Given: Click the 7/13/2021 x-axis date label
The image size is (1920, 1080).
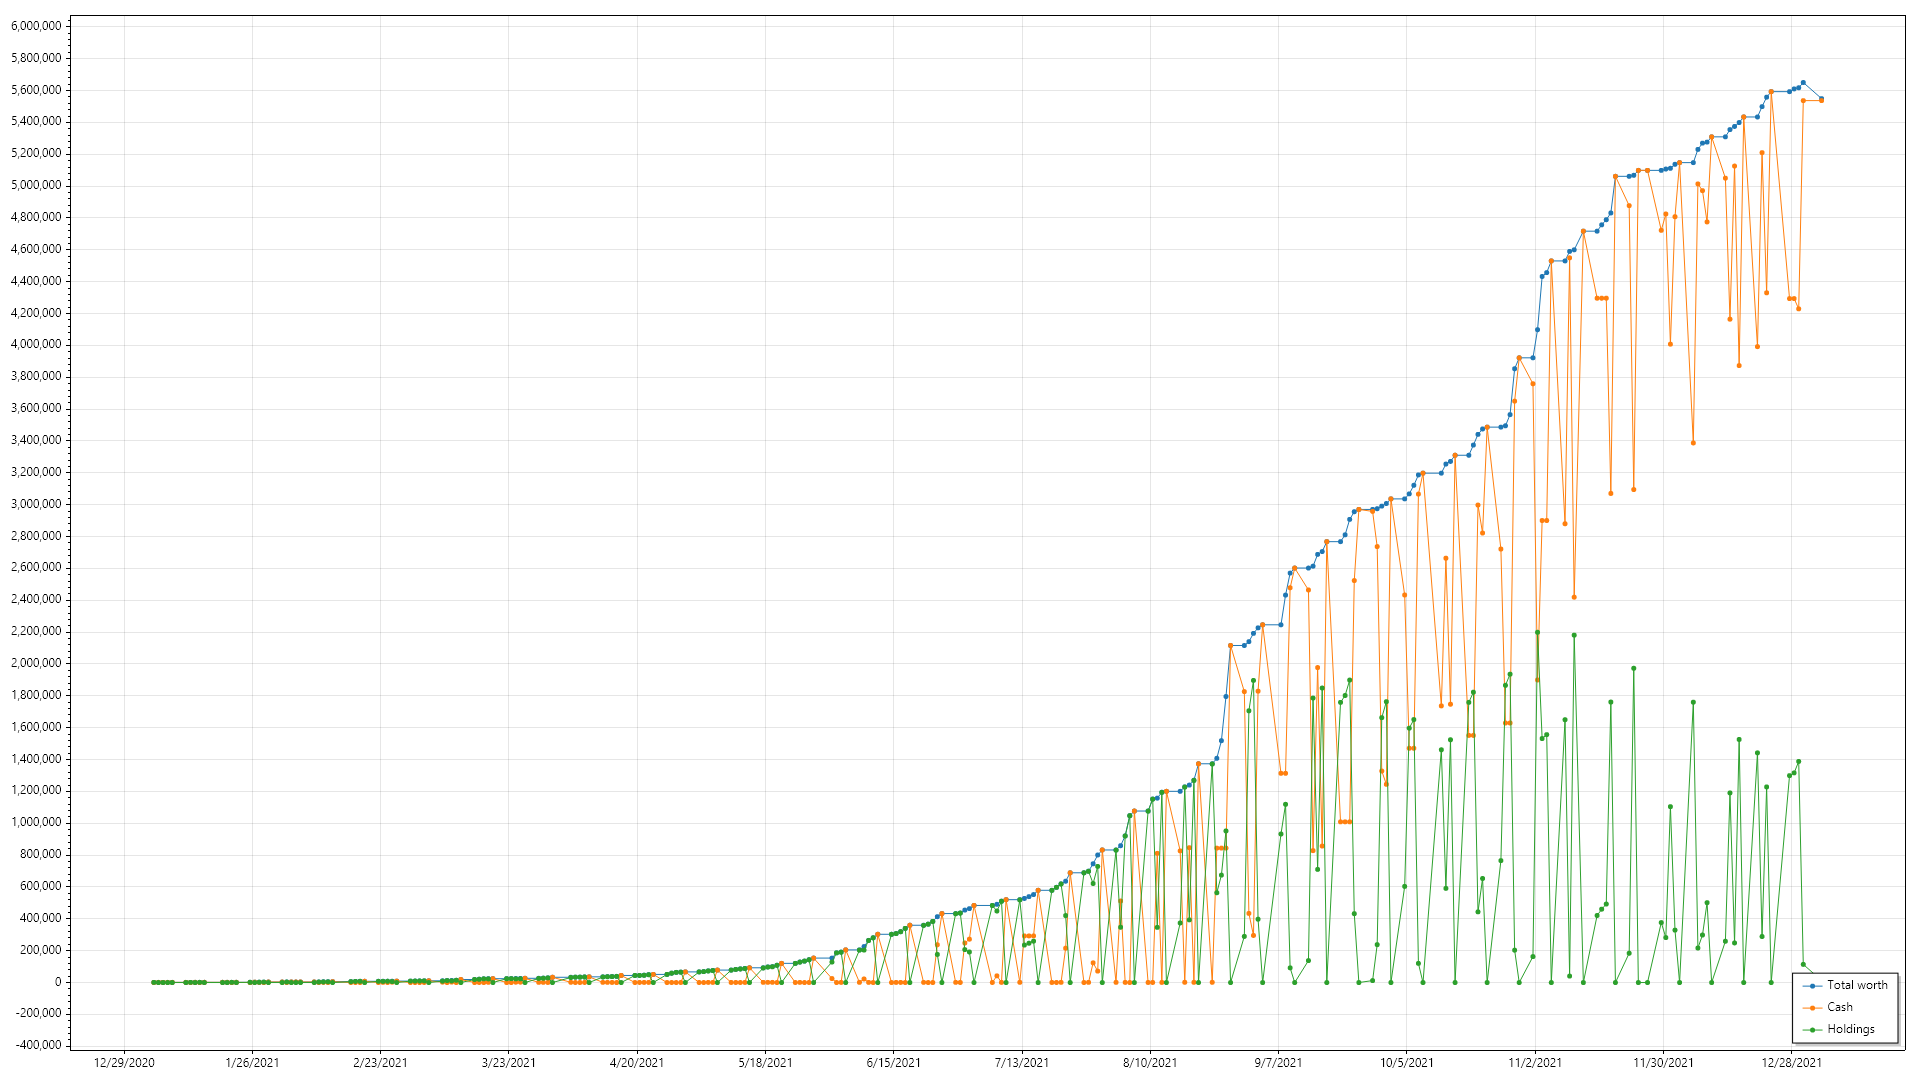Looking at the screenshot, I should [1021, 1063].
